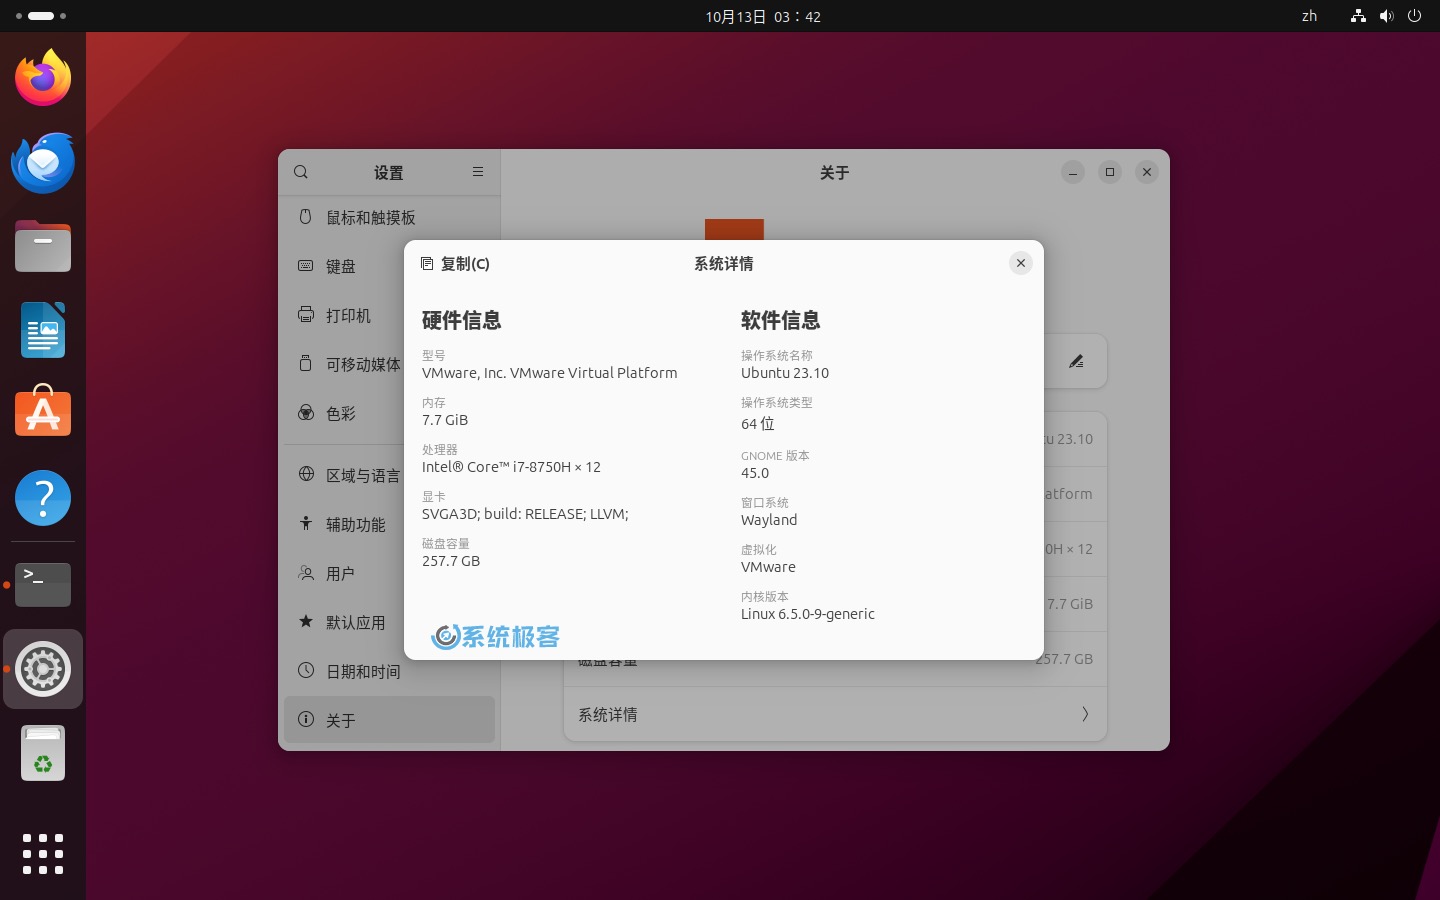Click Ubuntu 23.10 OS name in the dialog

[x=785, y=373]
